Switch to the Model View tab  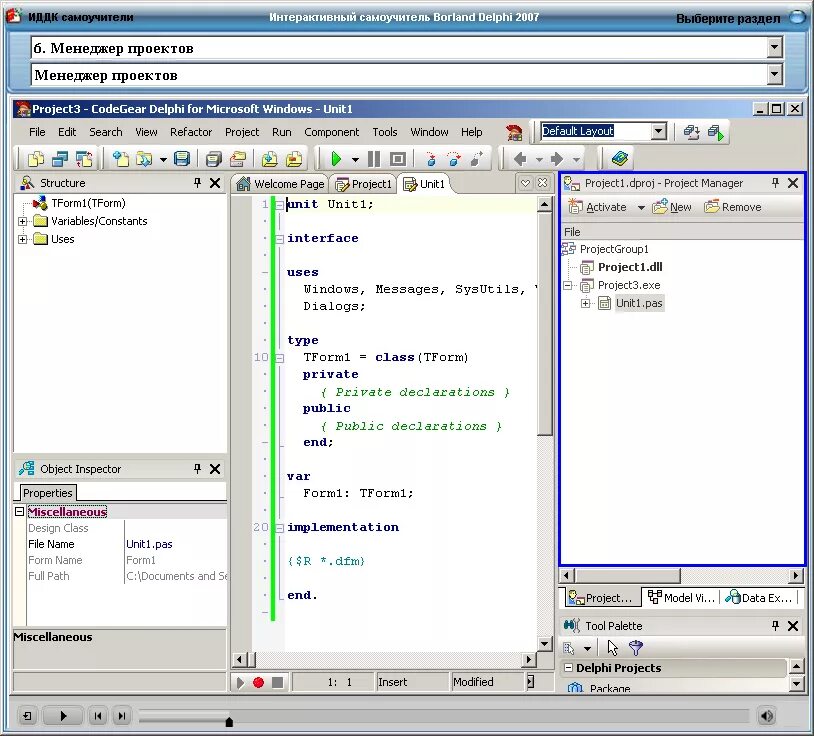click(682, 597)
